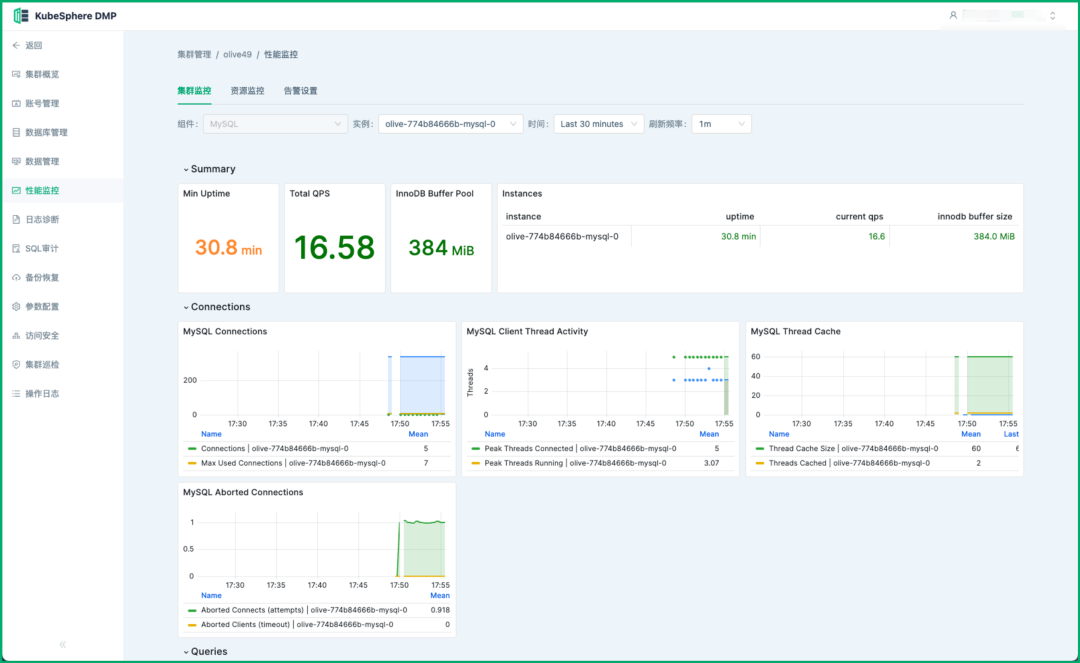Click the 集群巡检 shield icon
Image resolution: width=1080 pixels, height=663 pixels.
[x=16, y=364]
